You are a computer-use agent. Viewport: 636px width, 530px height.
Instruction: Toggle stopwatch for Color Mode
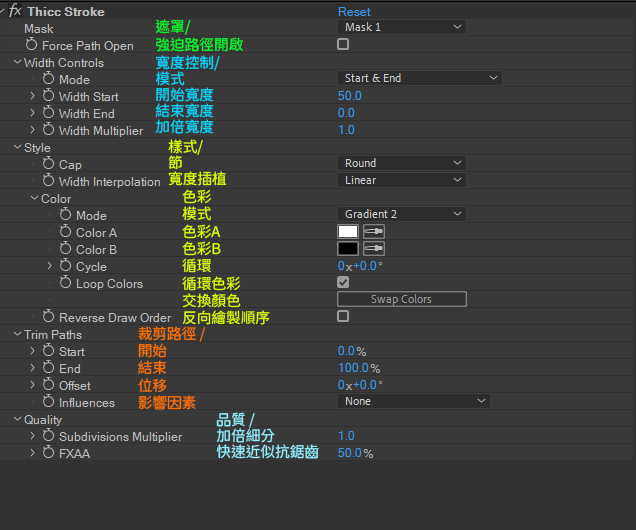tap(65, 215)
